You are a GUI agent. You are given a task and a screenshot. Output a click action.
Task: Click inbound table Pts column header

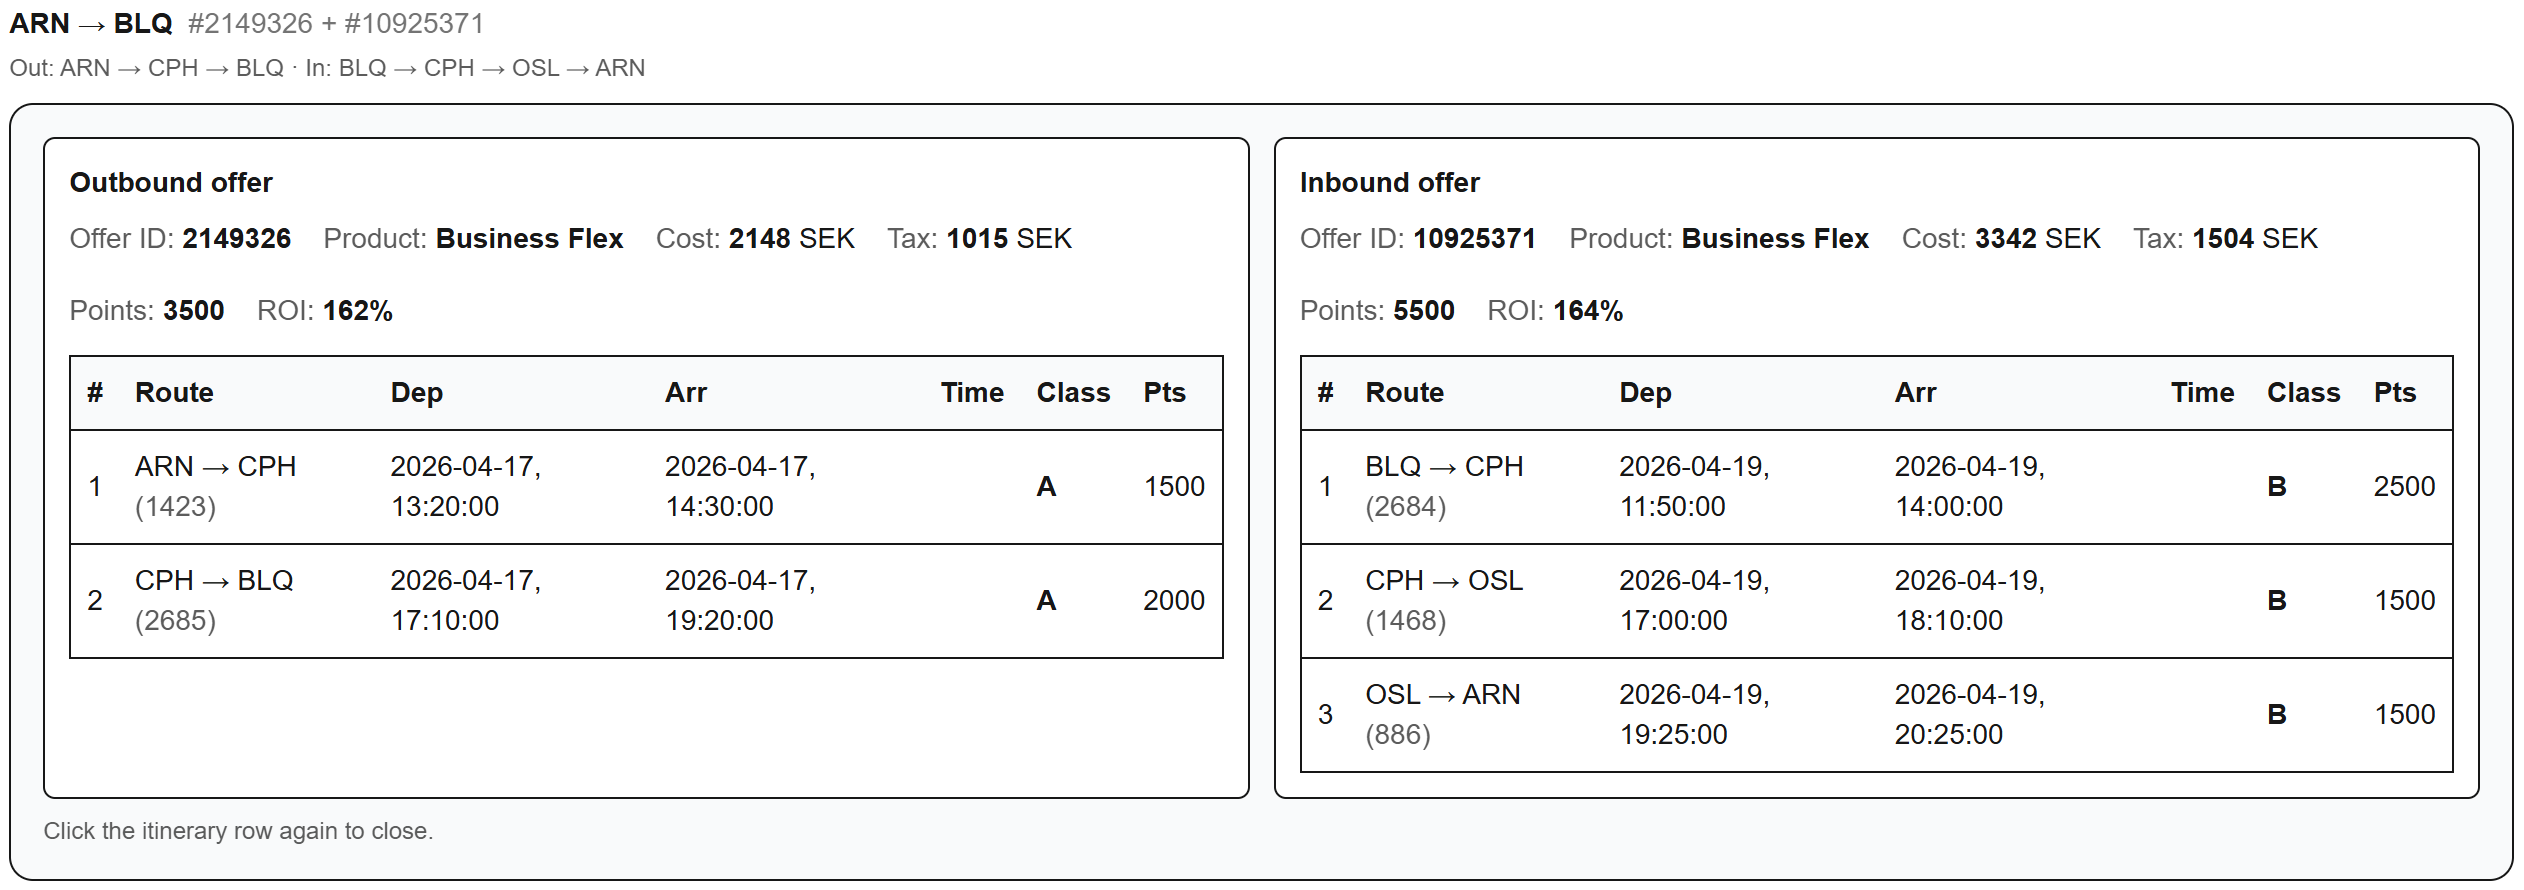pyautogui.click(x=2394, y=393)
